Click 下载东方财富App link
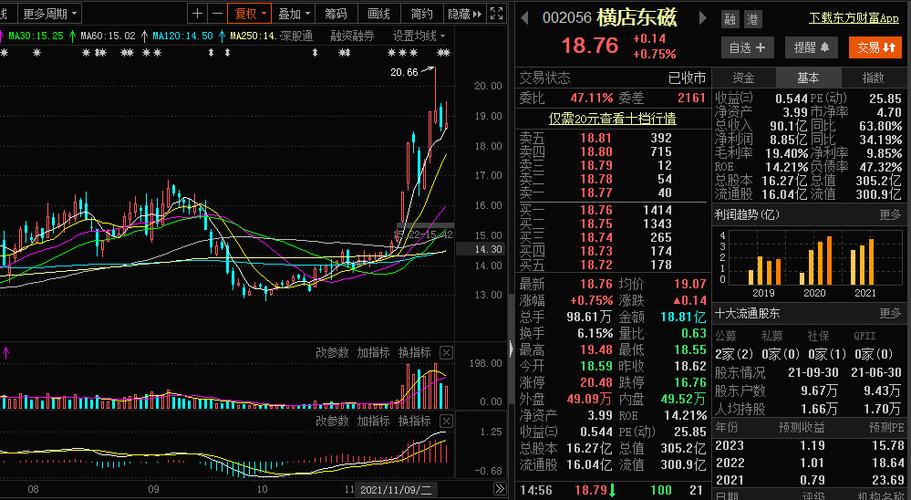 [x=854, y=18]
